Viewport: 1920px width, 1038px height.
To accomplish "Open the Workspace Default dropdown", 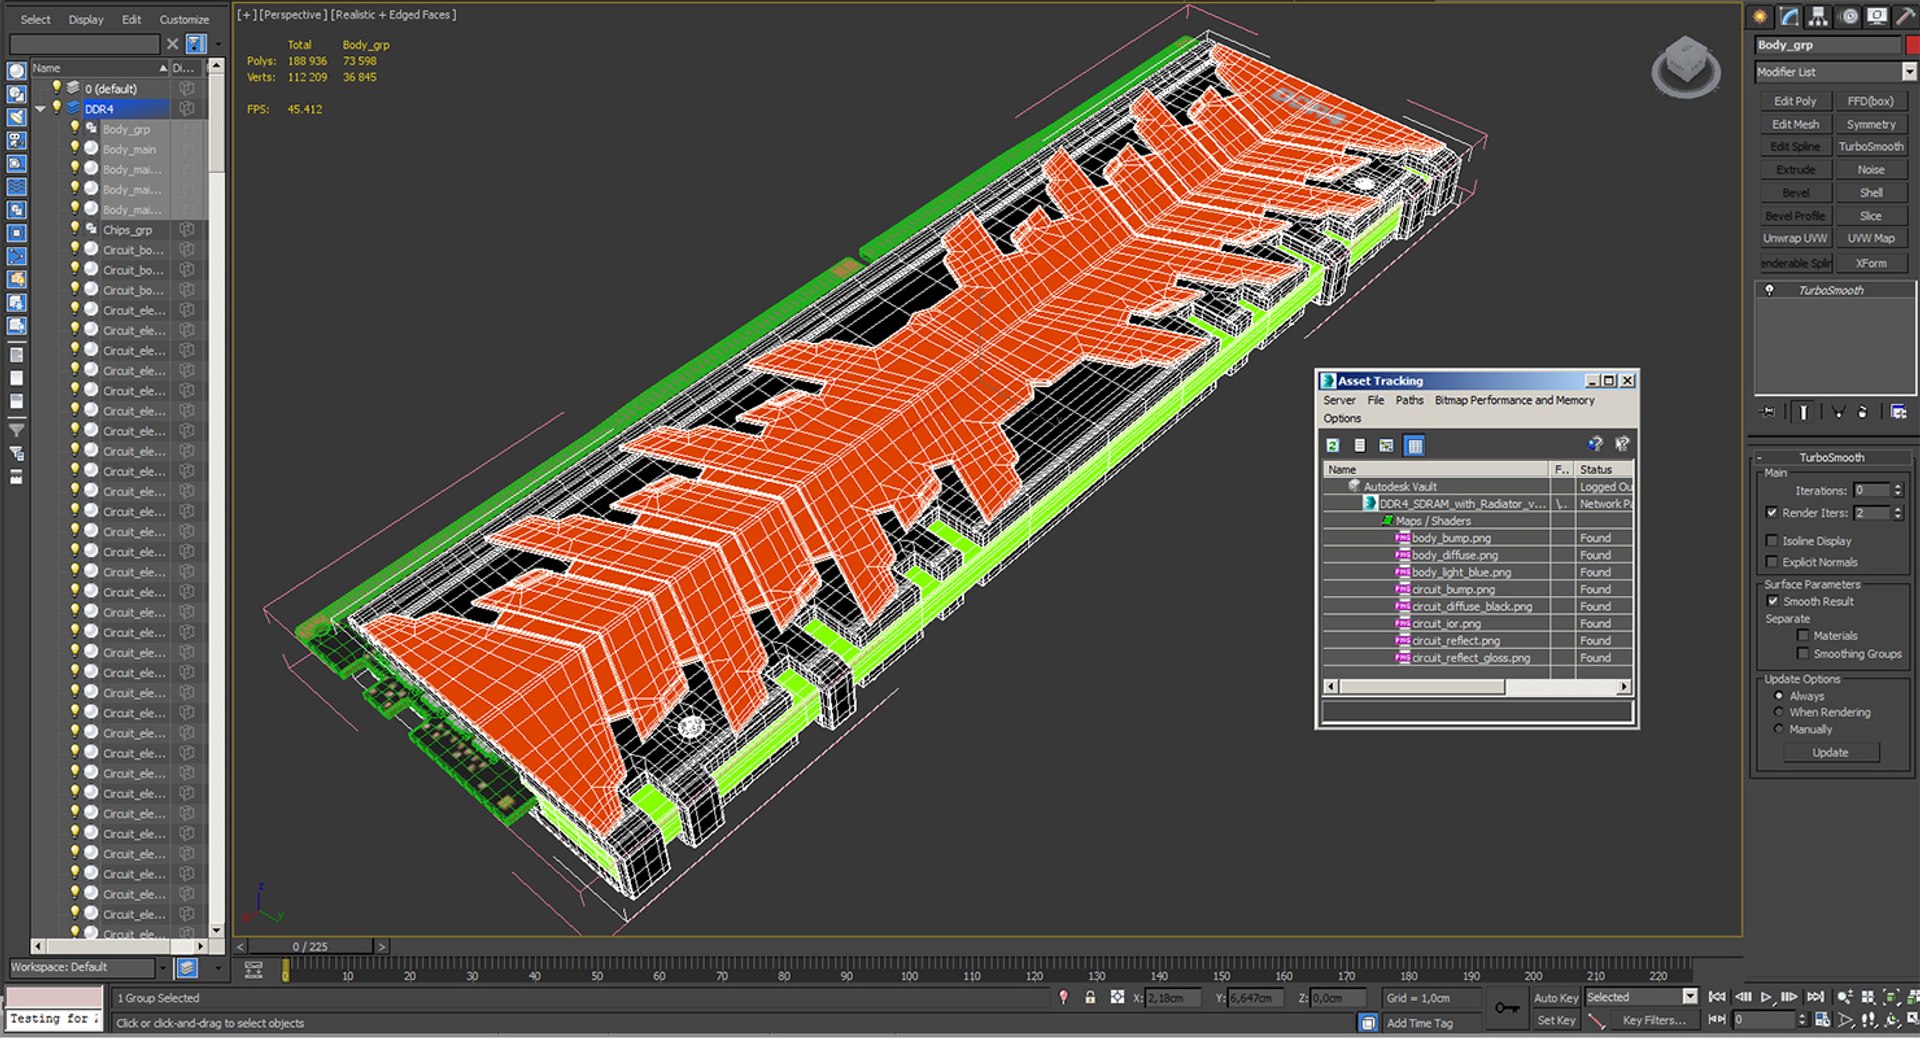I will click(x=162, y=967).
